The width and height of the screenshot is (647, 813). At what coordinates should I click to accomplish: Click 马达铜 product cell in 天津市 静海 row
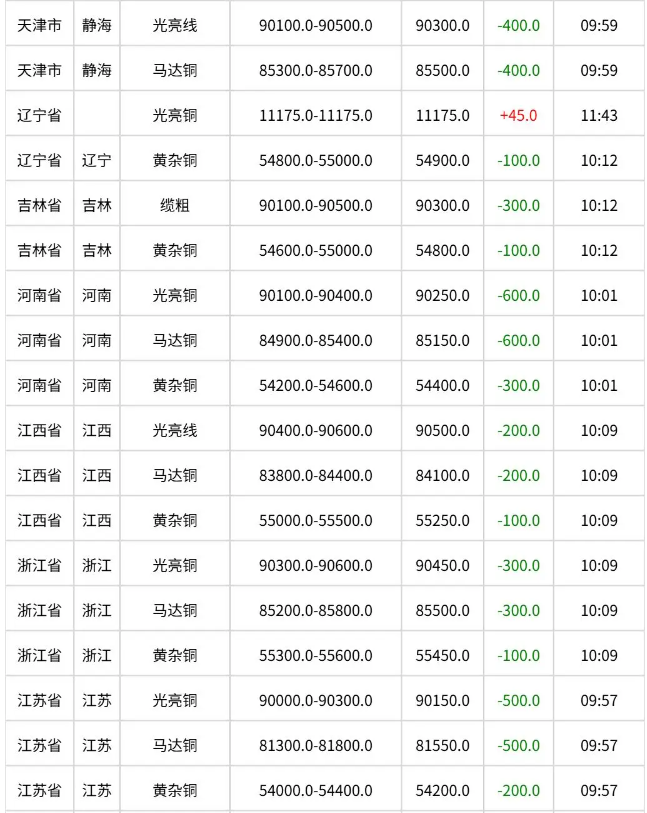175,71
